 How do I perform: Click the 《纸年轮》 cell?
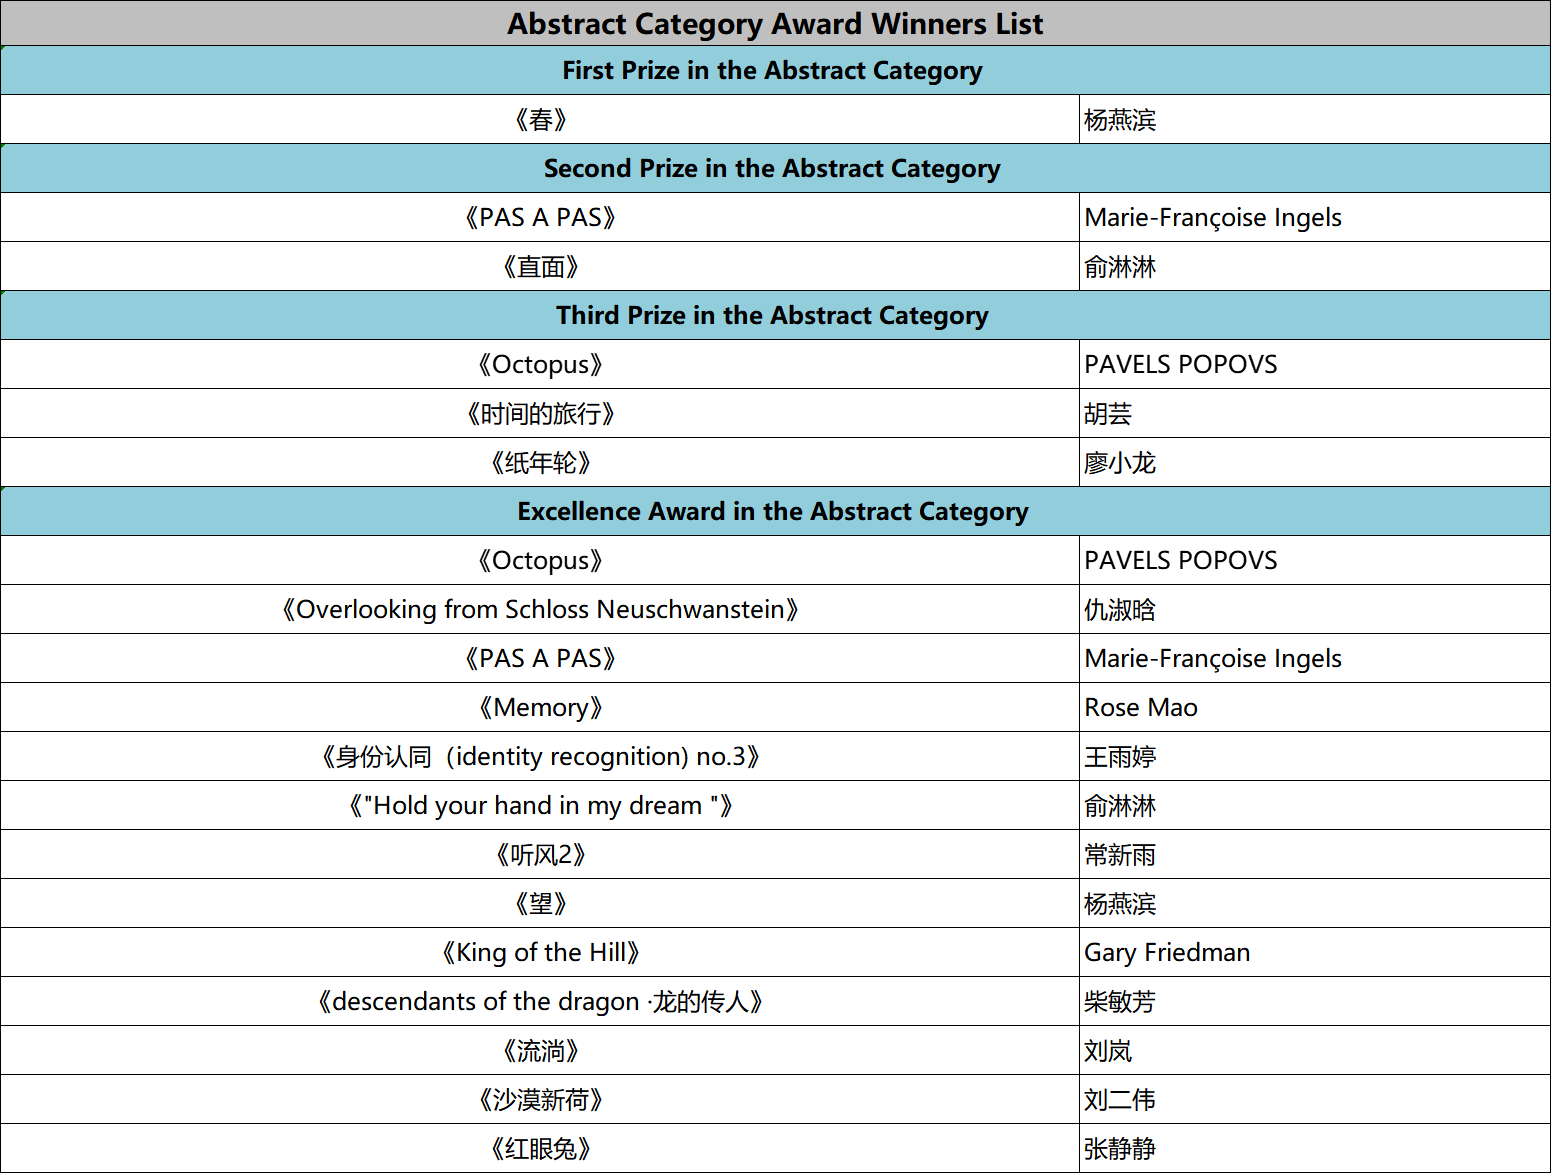[540, 462]
